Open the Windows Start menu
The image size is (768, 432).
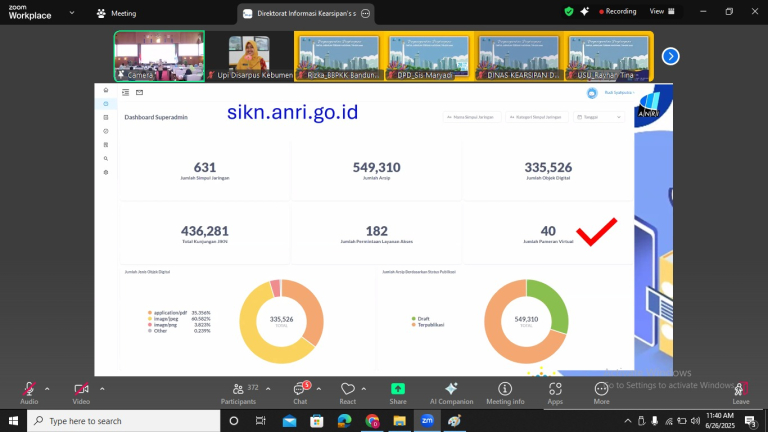coord(13,421)
